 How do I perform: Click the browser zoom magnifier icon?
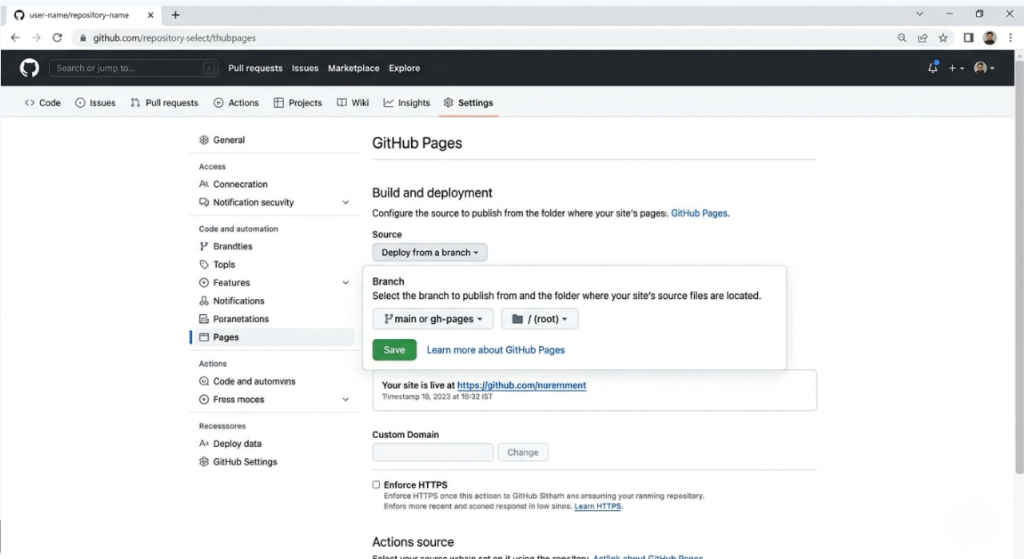pos(902,38)
